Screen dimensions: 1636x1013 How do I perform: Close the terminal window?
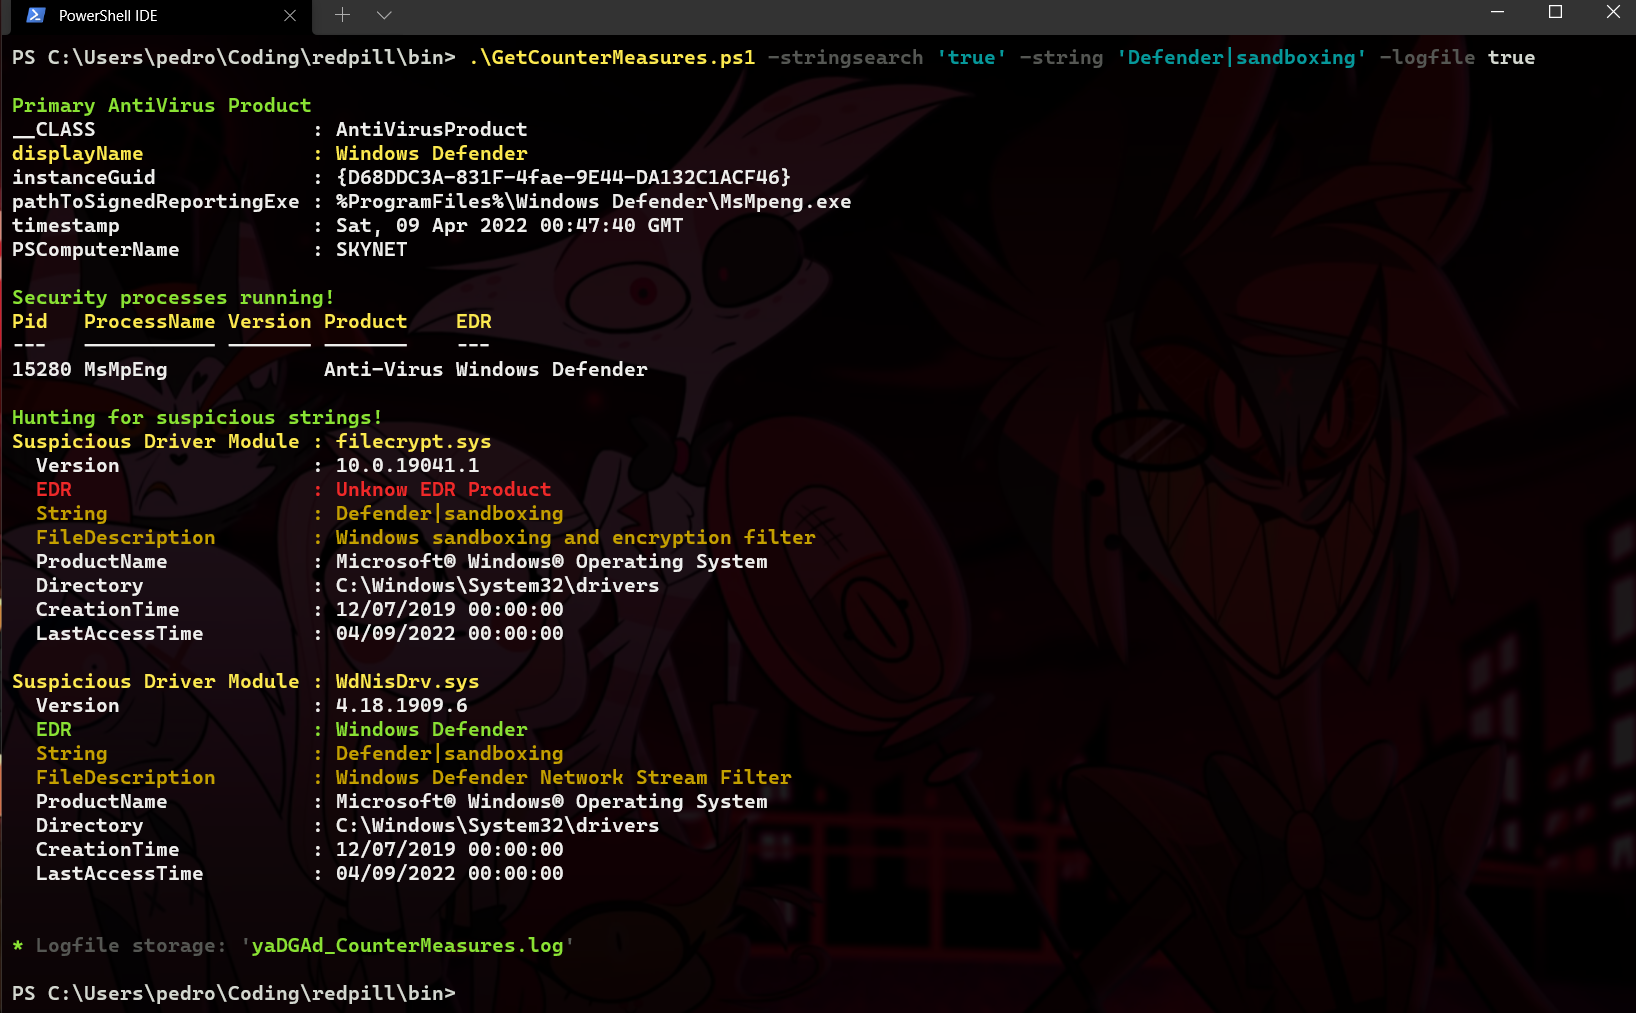1612,12
